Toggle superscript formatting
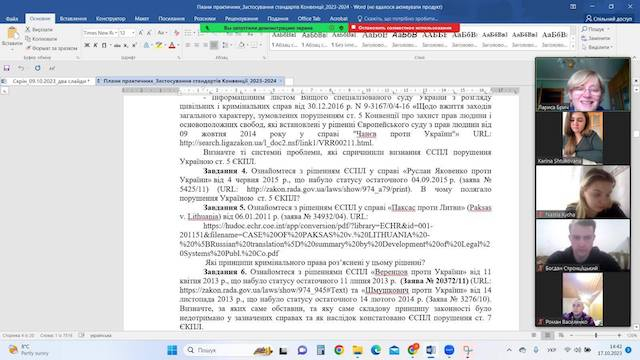This screenshot has height=360, width=640. (x=134, y=45)
